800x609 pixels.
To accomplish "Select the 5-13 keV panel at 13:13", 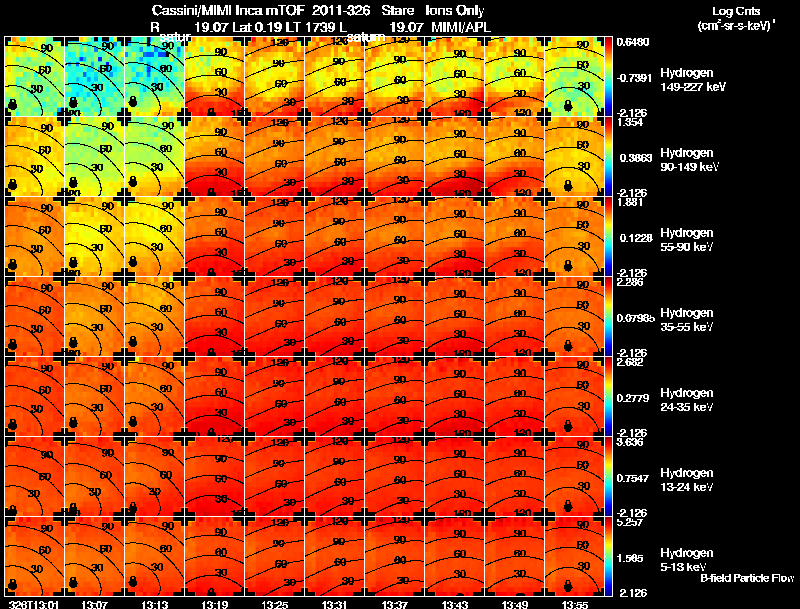I will pyautogui.click(x=155, y=556).
